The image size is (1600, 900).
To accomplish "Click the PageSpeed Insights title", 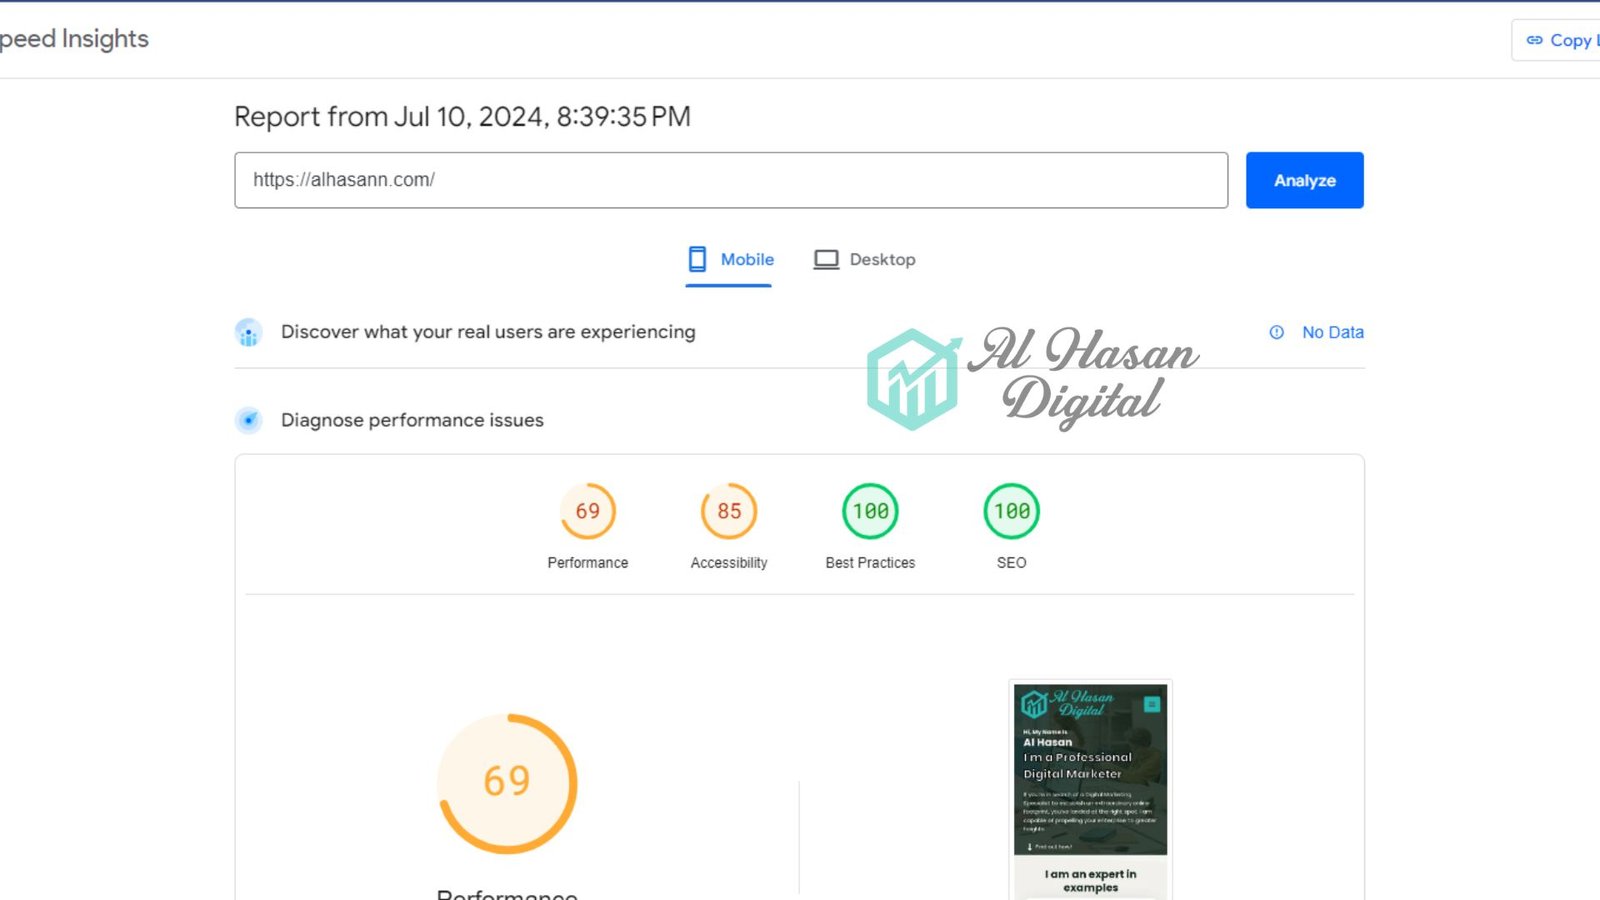I will (x=74, y=39).
